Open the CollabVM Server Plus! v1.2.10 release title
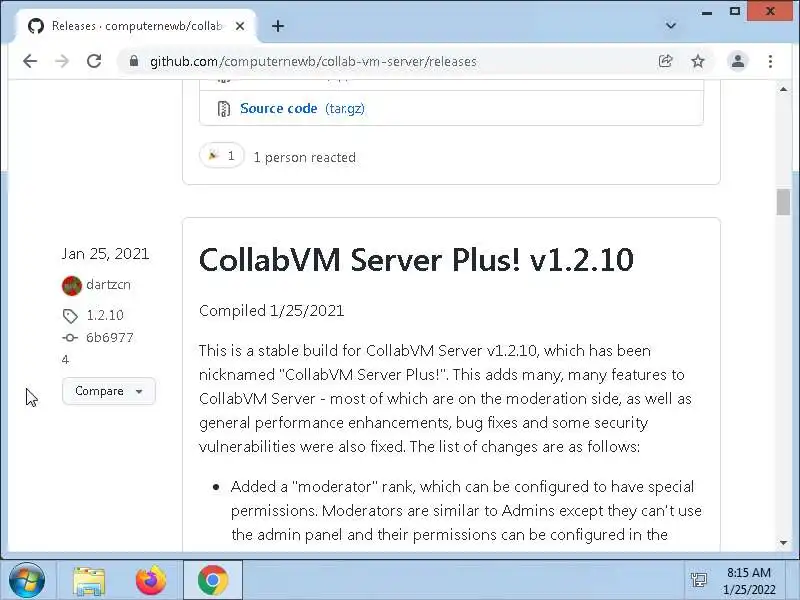800x600 pixels. tap(416, 260)
